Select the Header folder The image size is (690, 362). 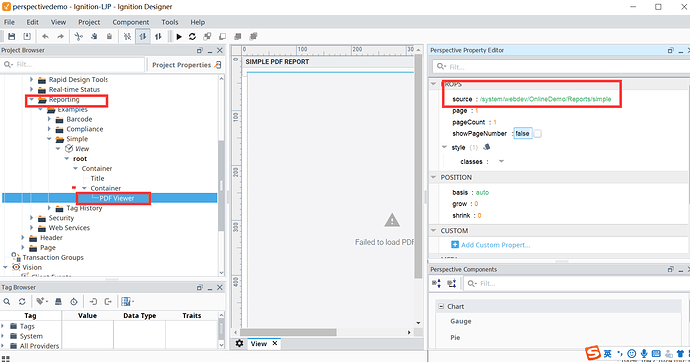pos(51,238)
